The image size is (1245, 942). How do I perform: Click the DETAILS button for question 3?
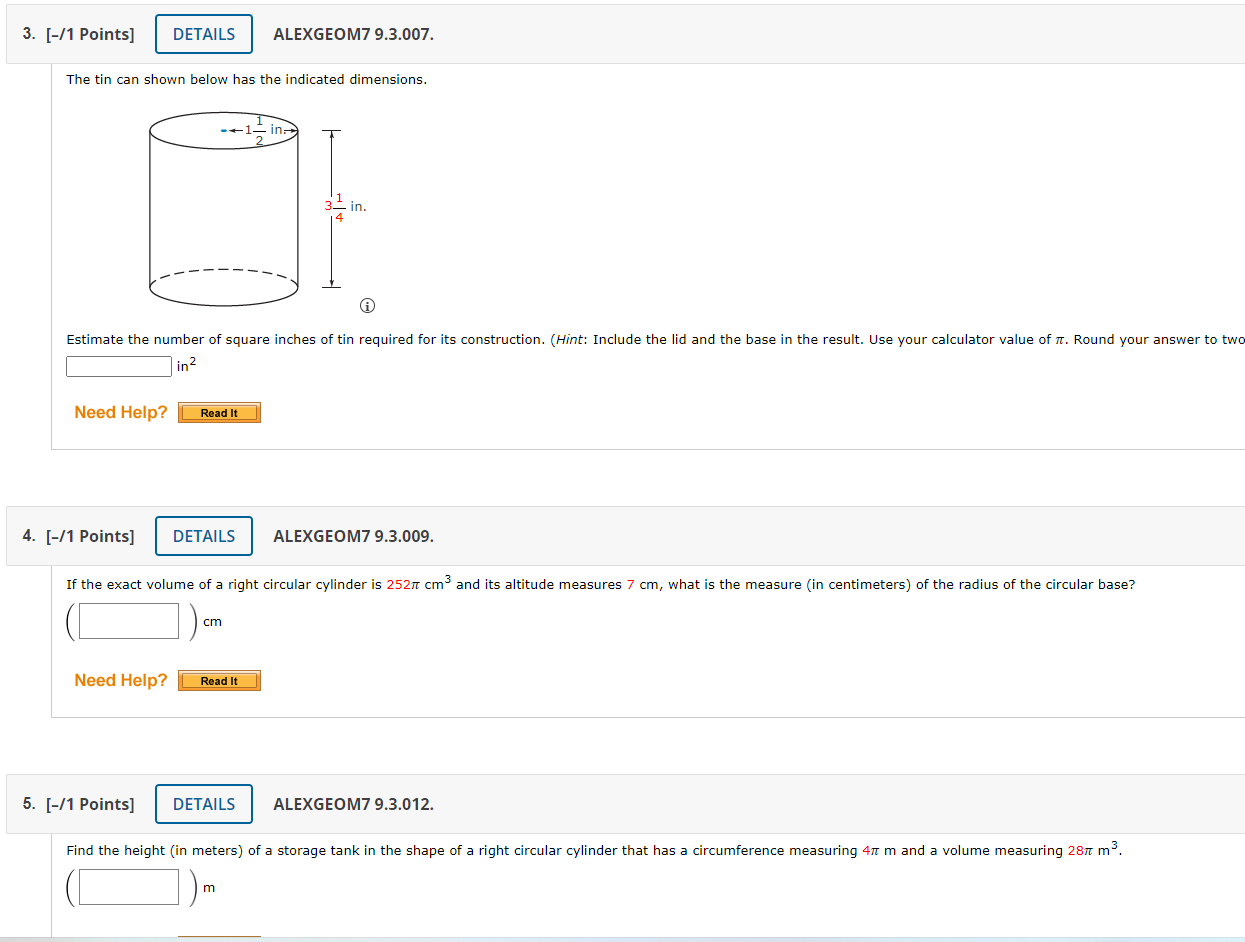pos(203,33)
